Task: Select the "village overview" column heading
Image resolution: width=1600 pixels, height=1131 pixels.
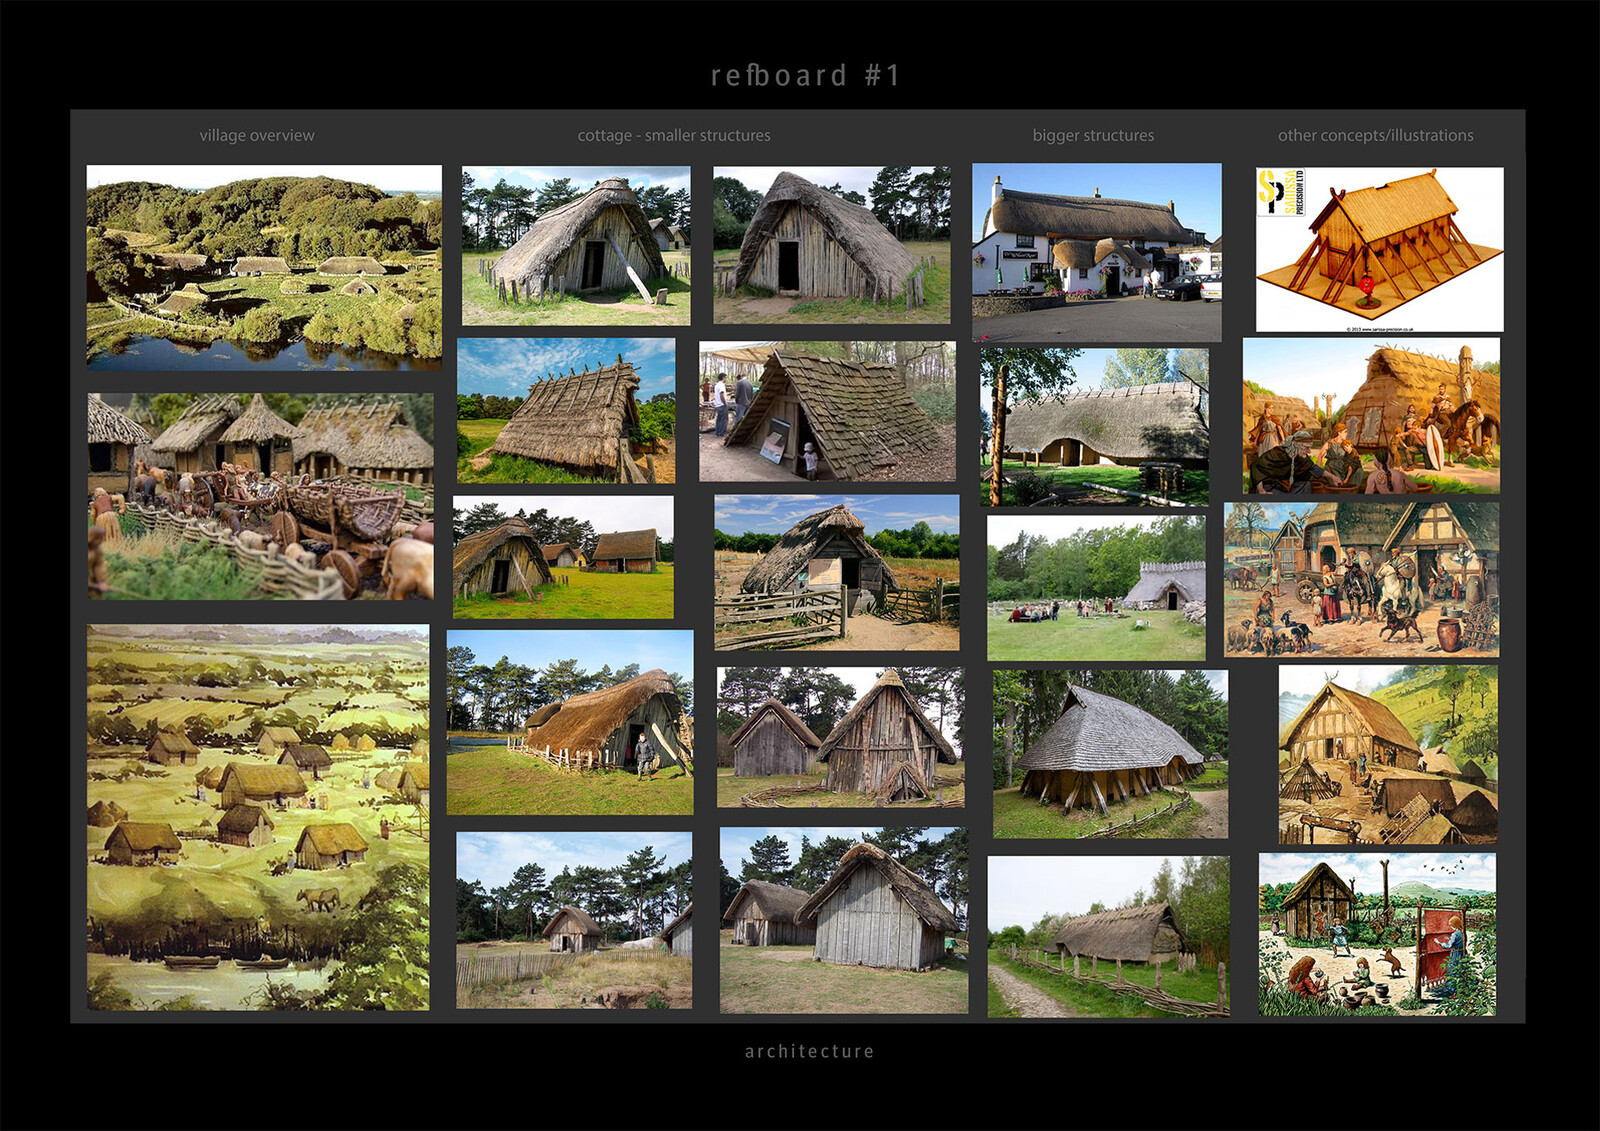Action: click(257, 135)
